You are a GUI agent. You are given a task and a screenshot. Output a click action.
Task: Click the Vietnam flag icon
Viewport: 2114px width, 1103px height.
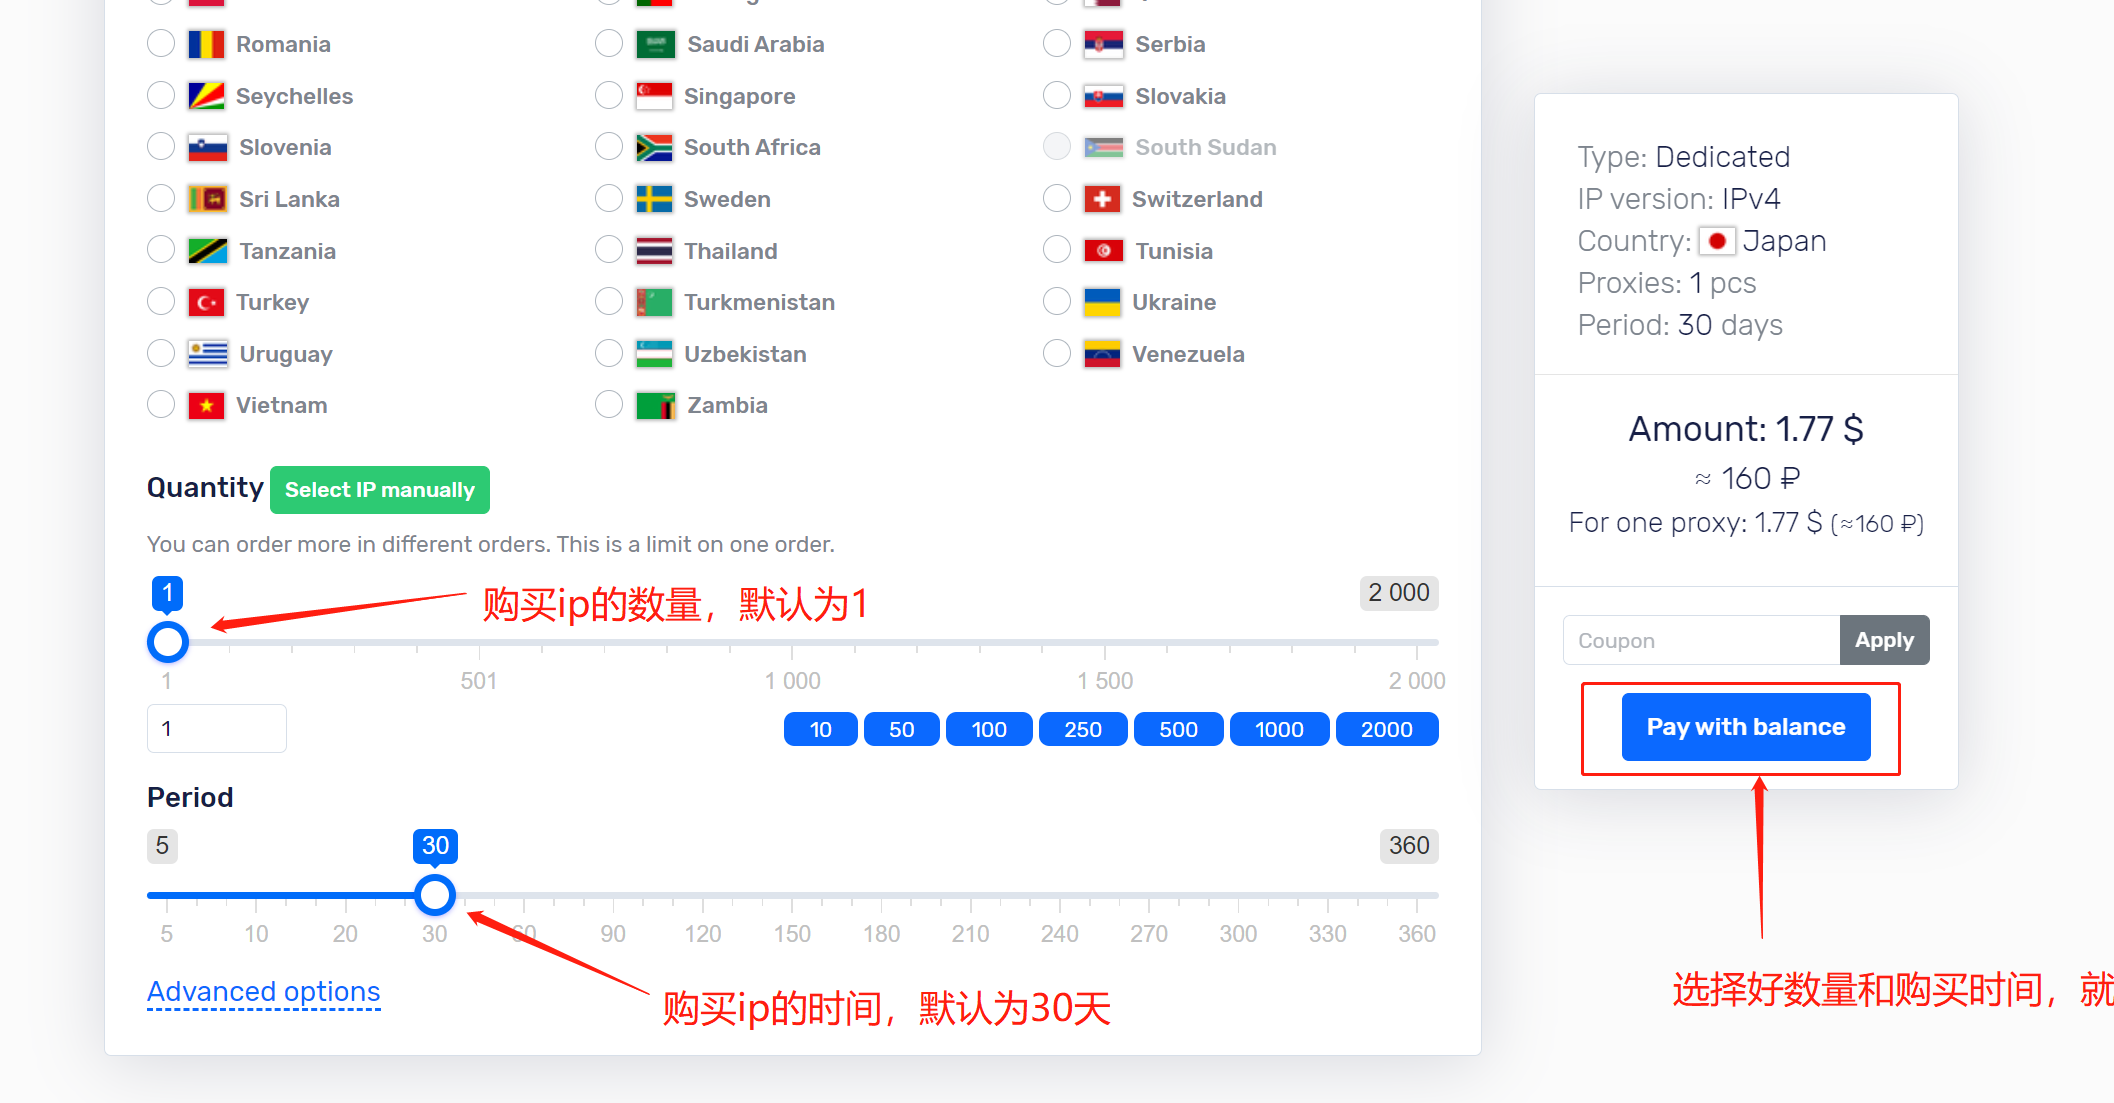206,405
